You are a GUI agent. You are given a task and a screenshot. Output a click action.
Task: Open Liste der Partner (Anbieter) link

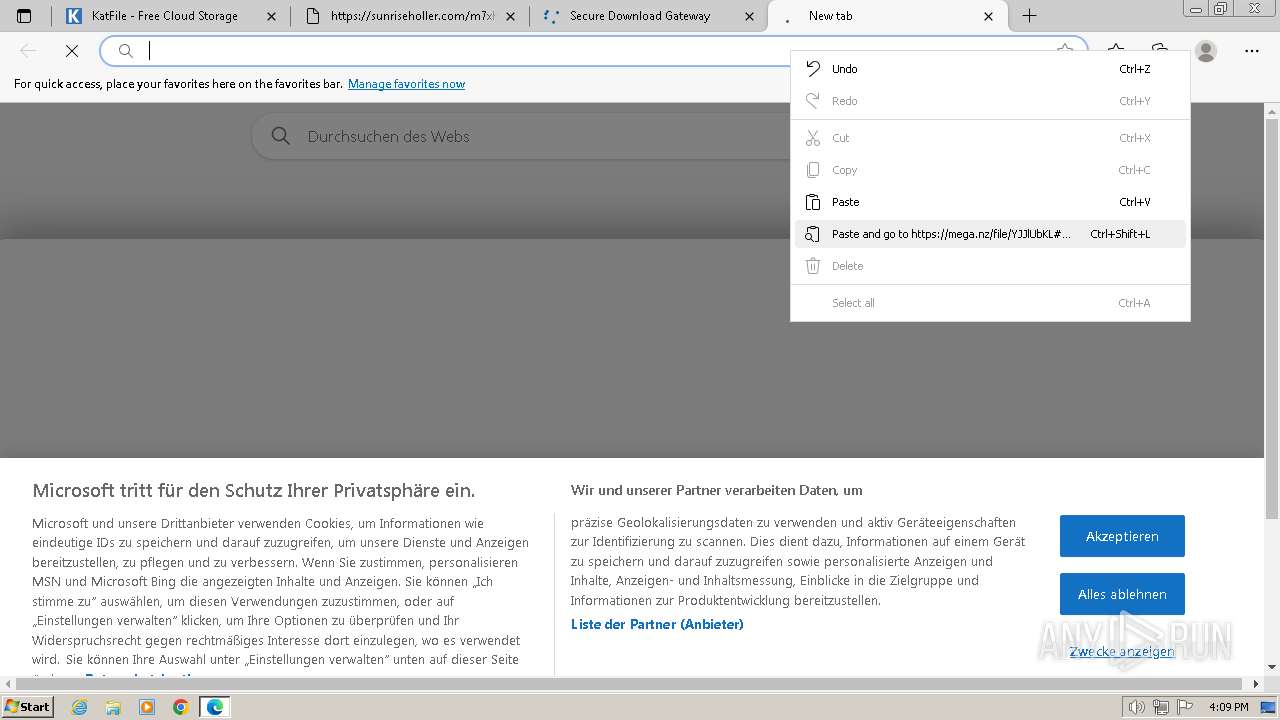(657, 624)
